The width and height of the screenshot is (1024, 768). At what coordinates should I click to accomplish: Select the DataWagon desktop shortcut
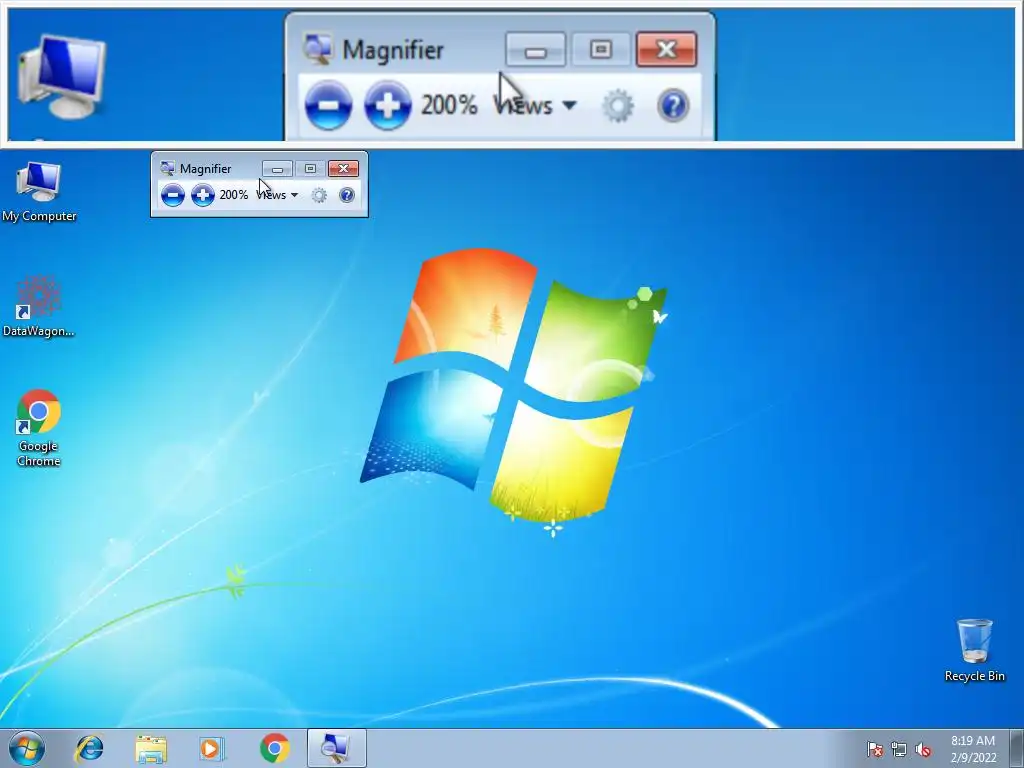coord(39,307)
